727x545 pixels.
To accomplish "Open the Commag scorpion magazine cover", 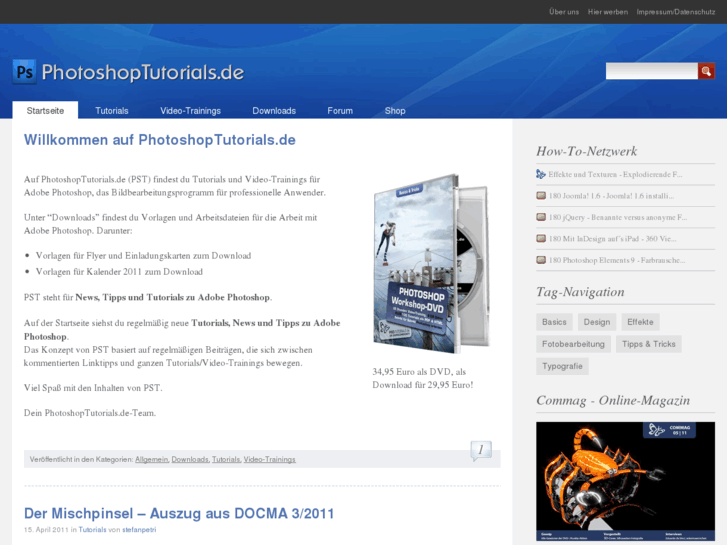I will click(x=625, y=481).
